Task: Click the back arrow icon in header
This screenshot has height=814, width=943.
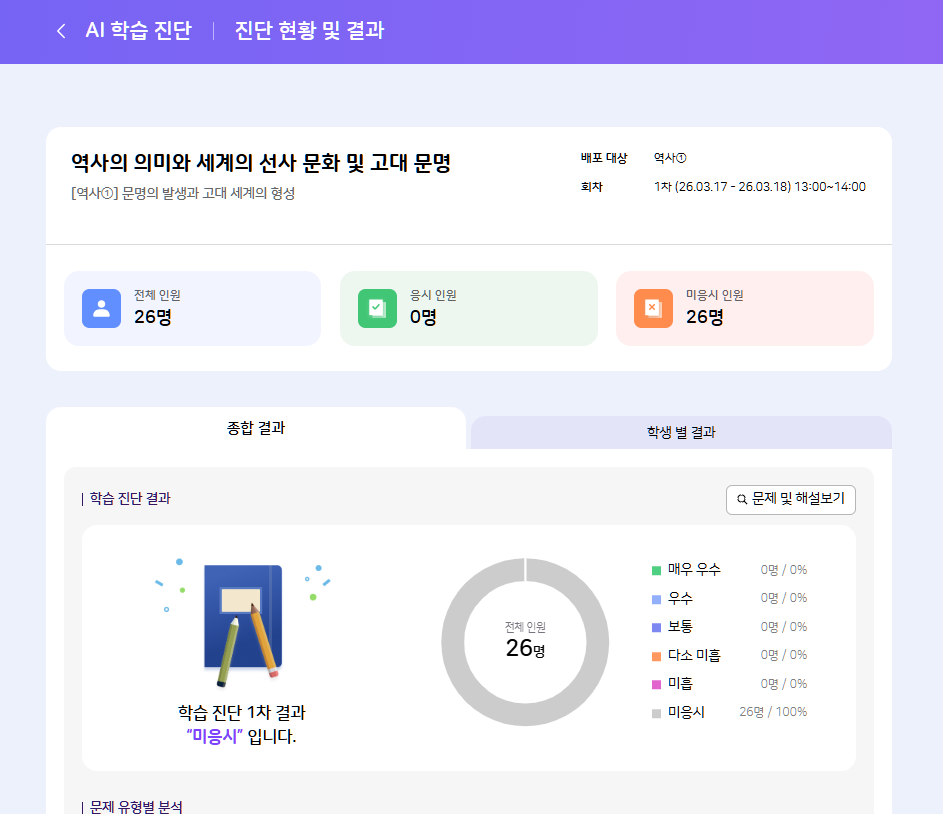Action: pyautogui.click(x=61, y=31)
